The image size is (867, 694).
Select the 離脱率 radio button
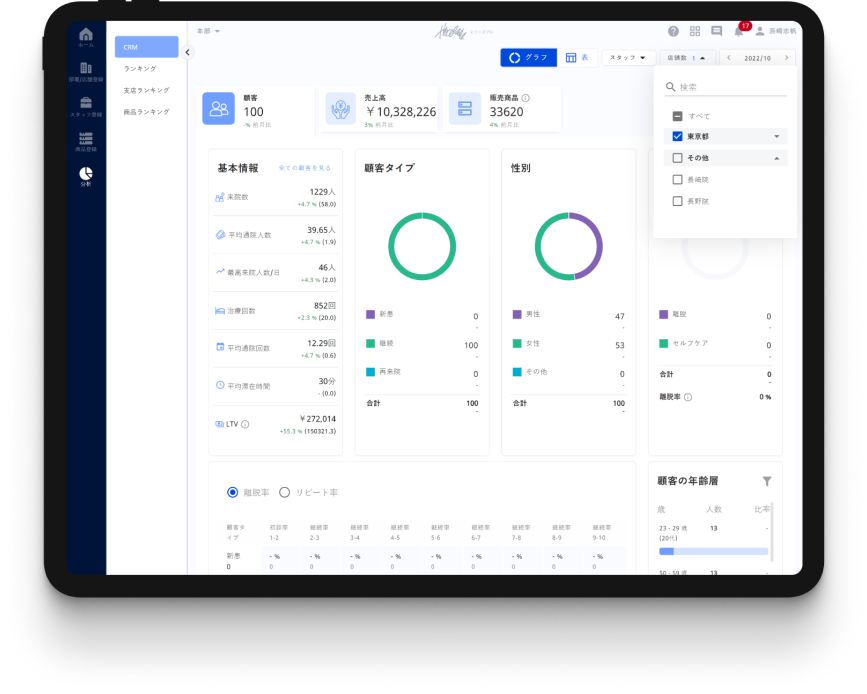[x=233, y=492]
